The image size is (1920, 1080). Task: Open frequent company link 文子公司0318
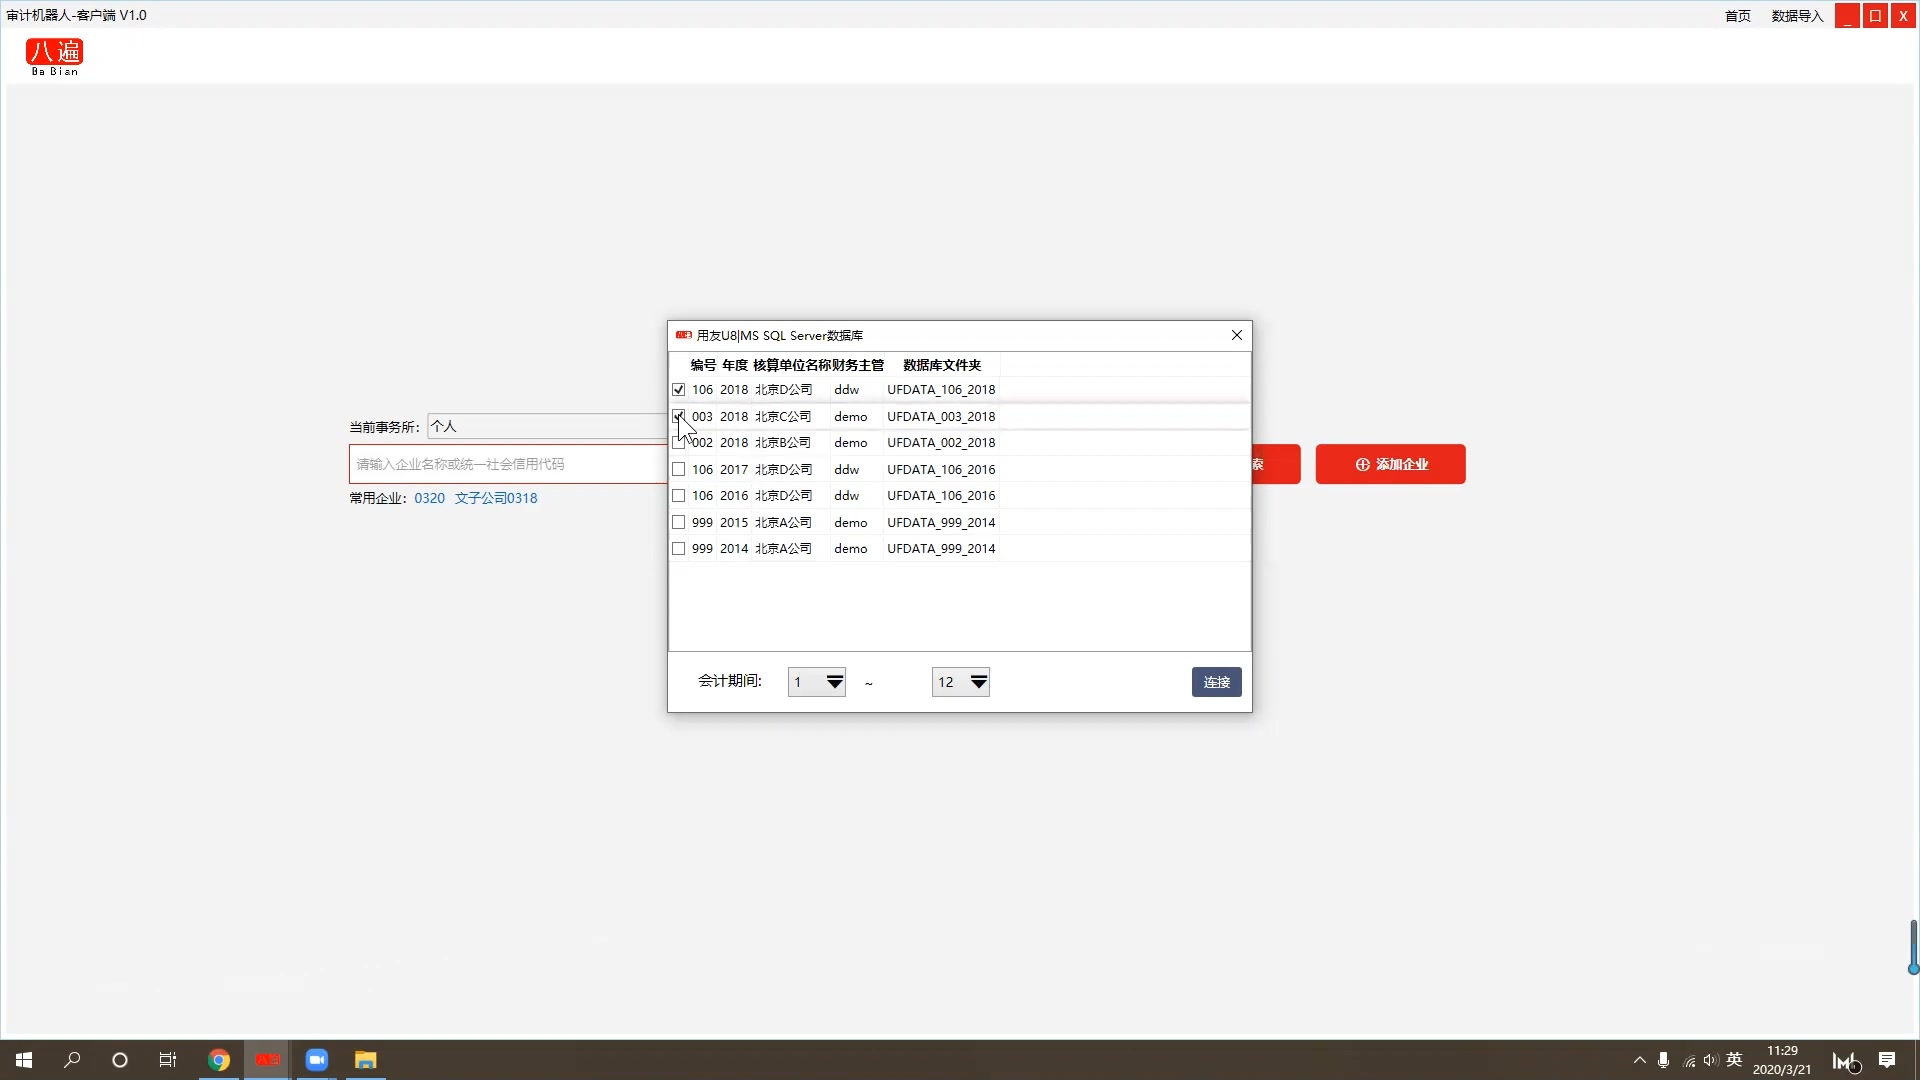(496, 498)
